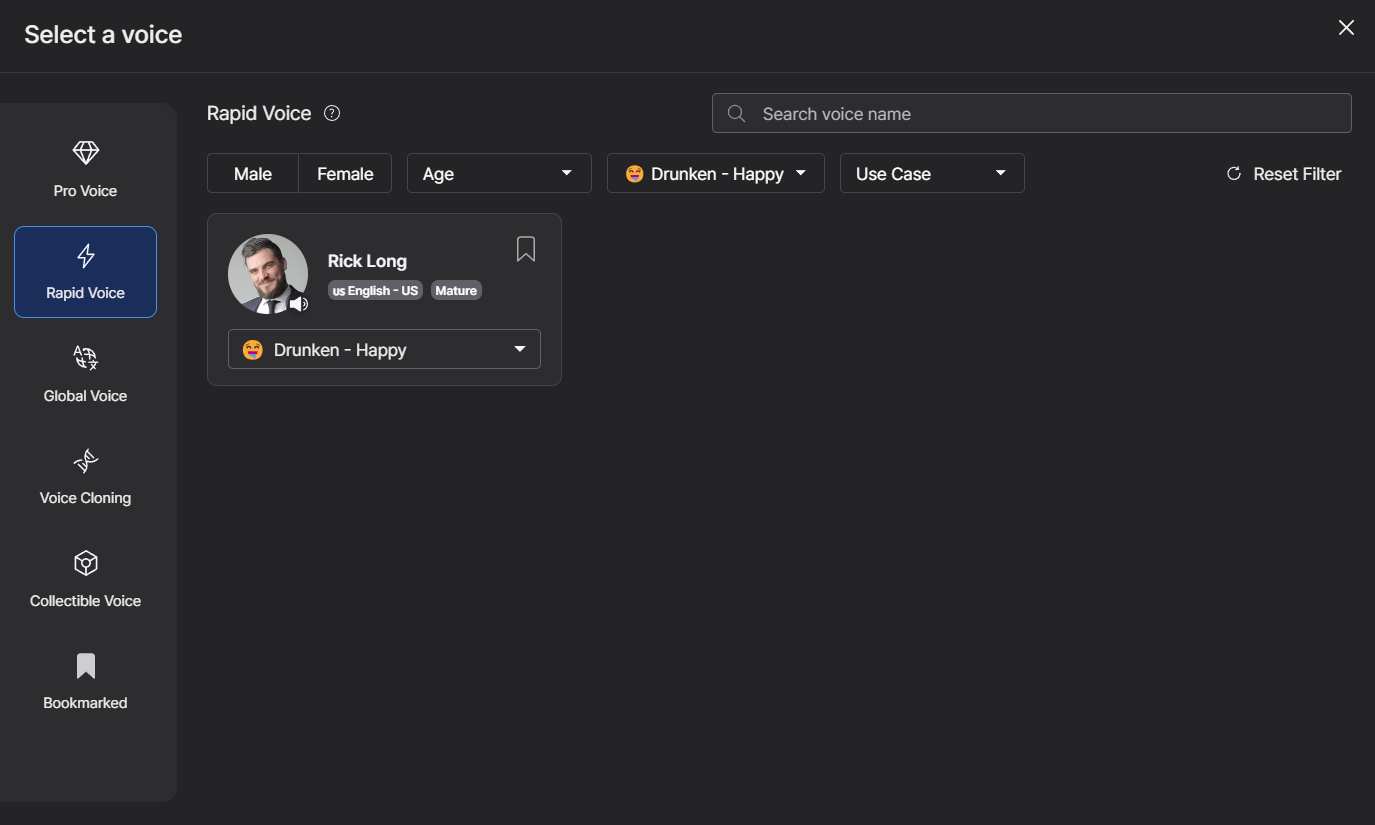Click the Pro Voice diamond icon
The width and height of the screenshot is (1375, 825).
[86, 153]
